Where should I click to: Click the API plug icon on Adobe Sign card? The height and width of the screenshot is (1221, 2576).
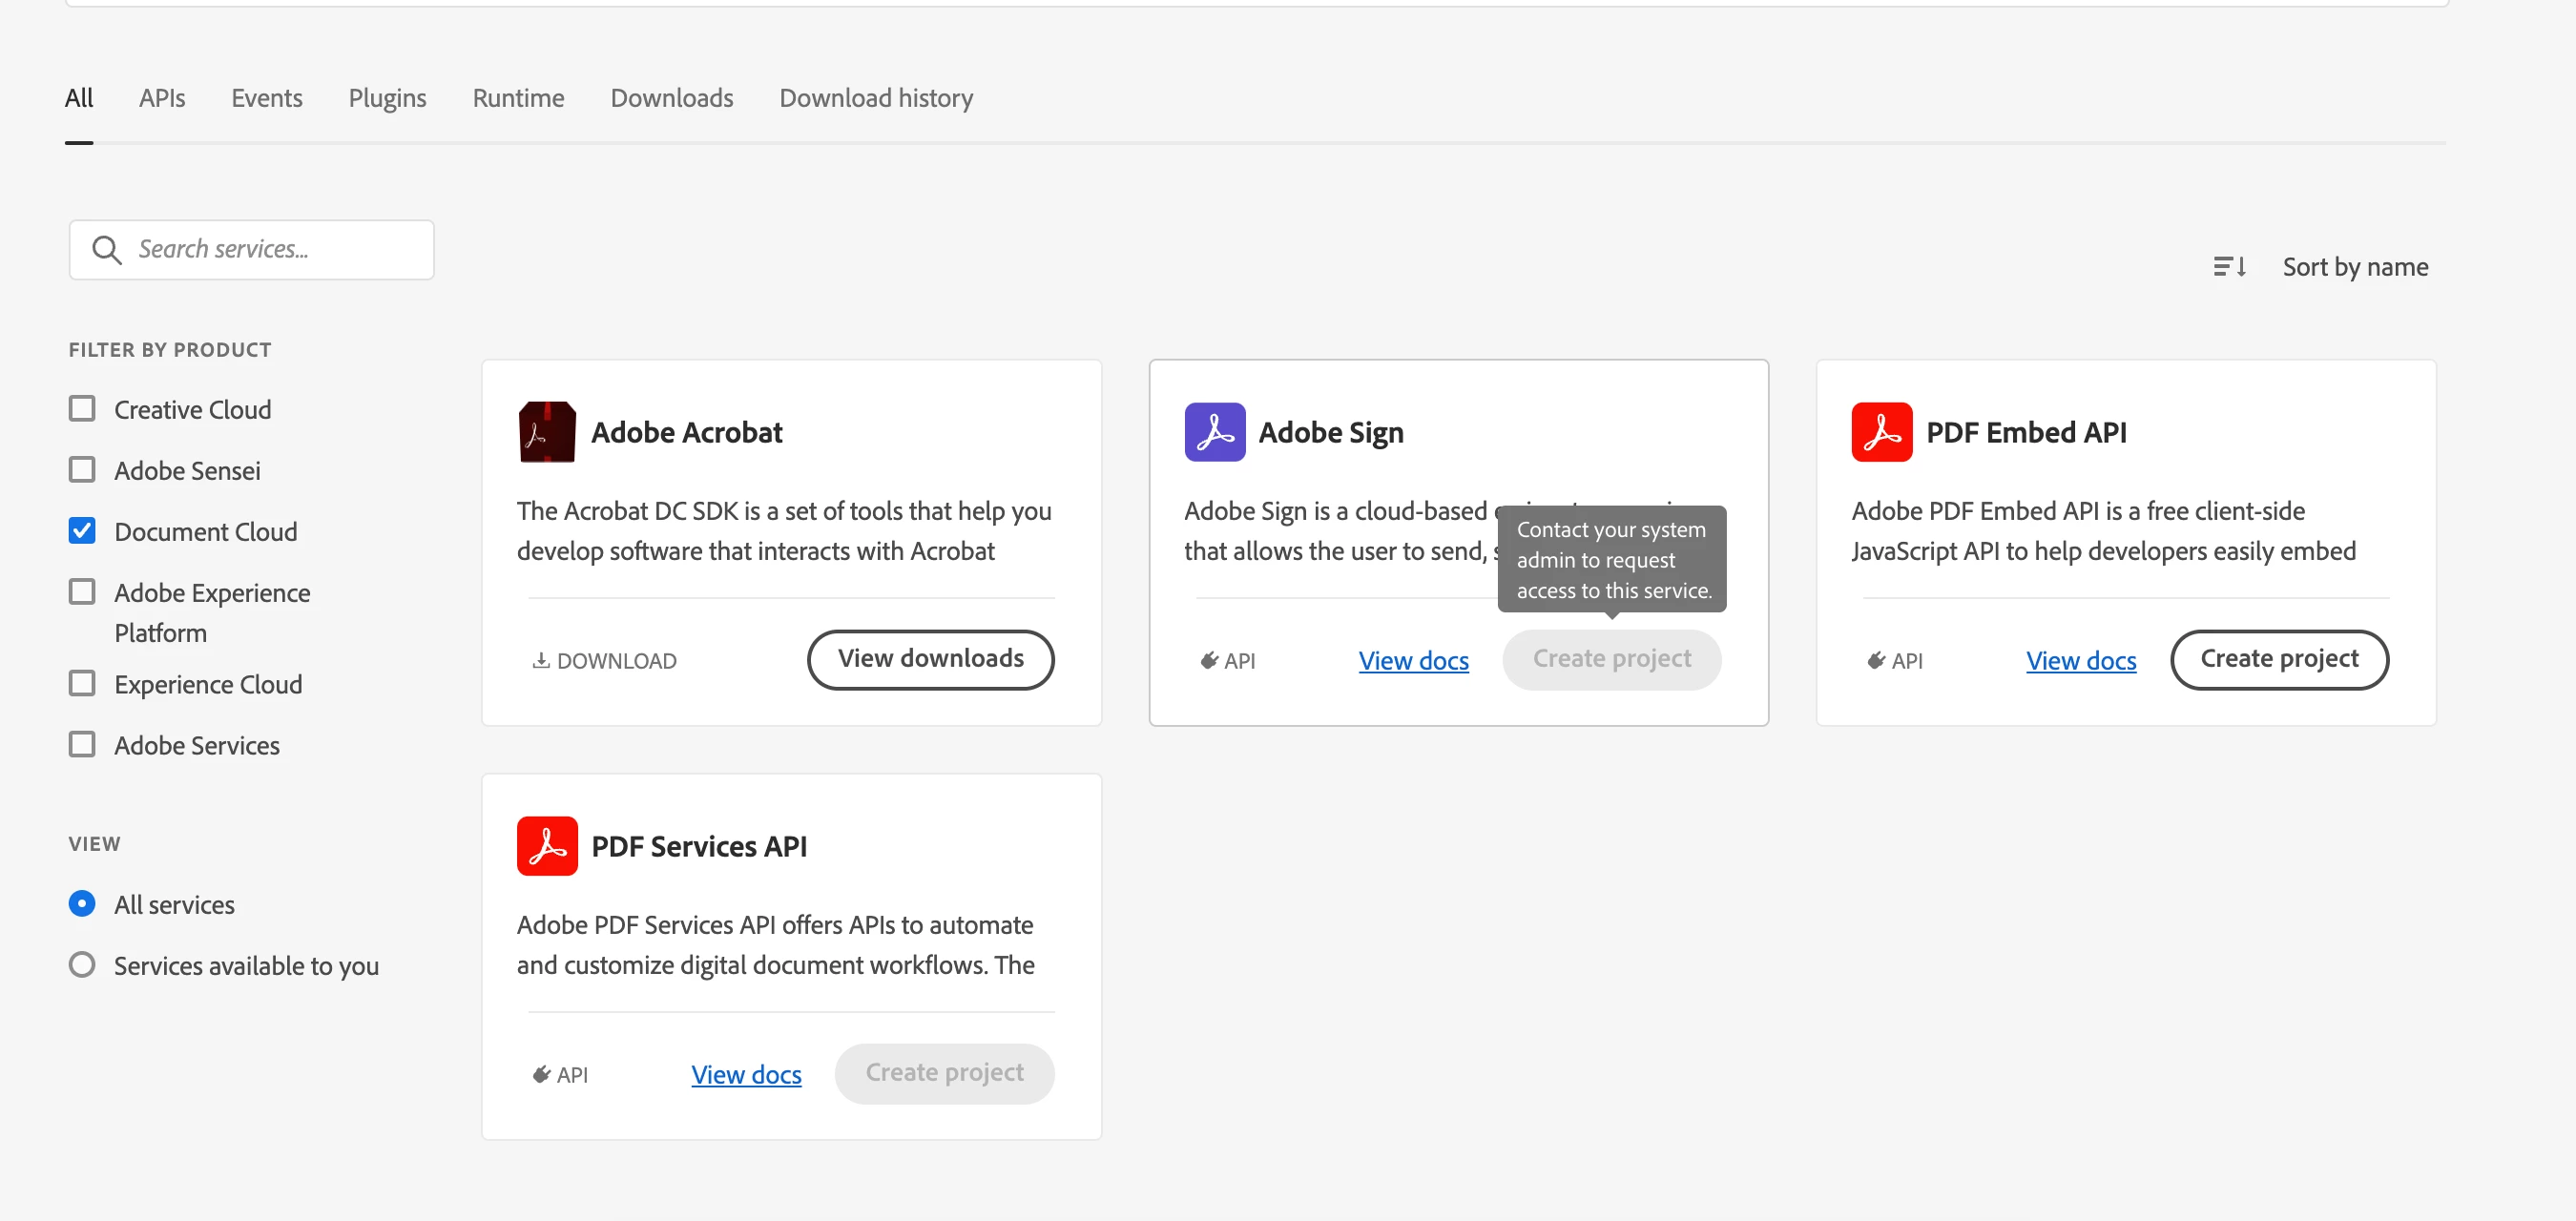coord(1208,661)
